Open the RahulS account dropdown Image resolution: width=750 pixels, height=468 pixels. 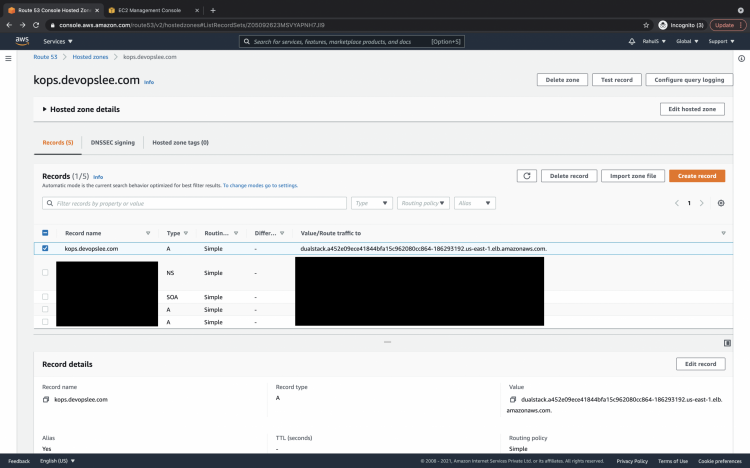tap(654, 42)
